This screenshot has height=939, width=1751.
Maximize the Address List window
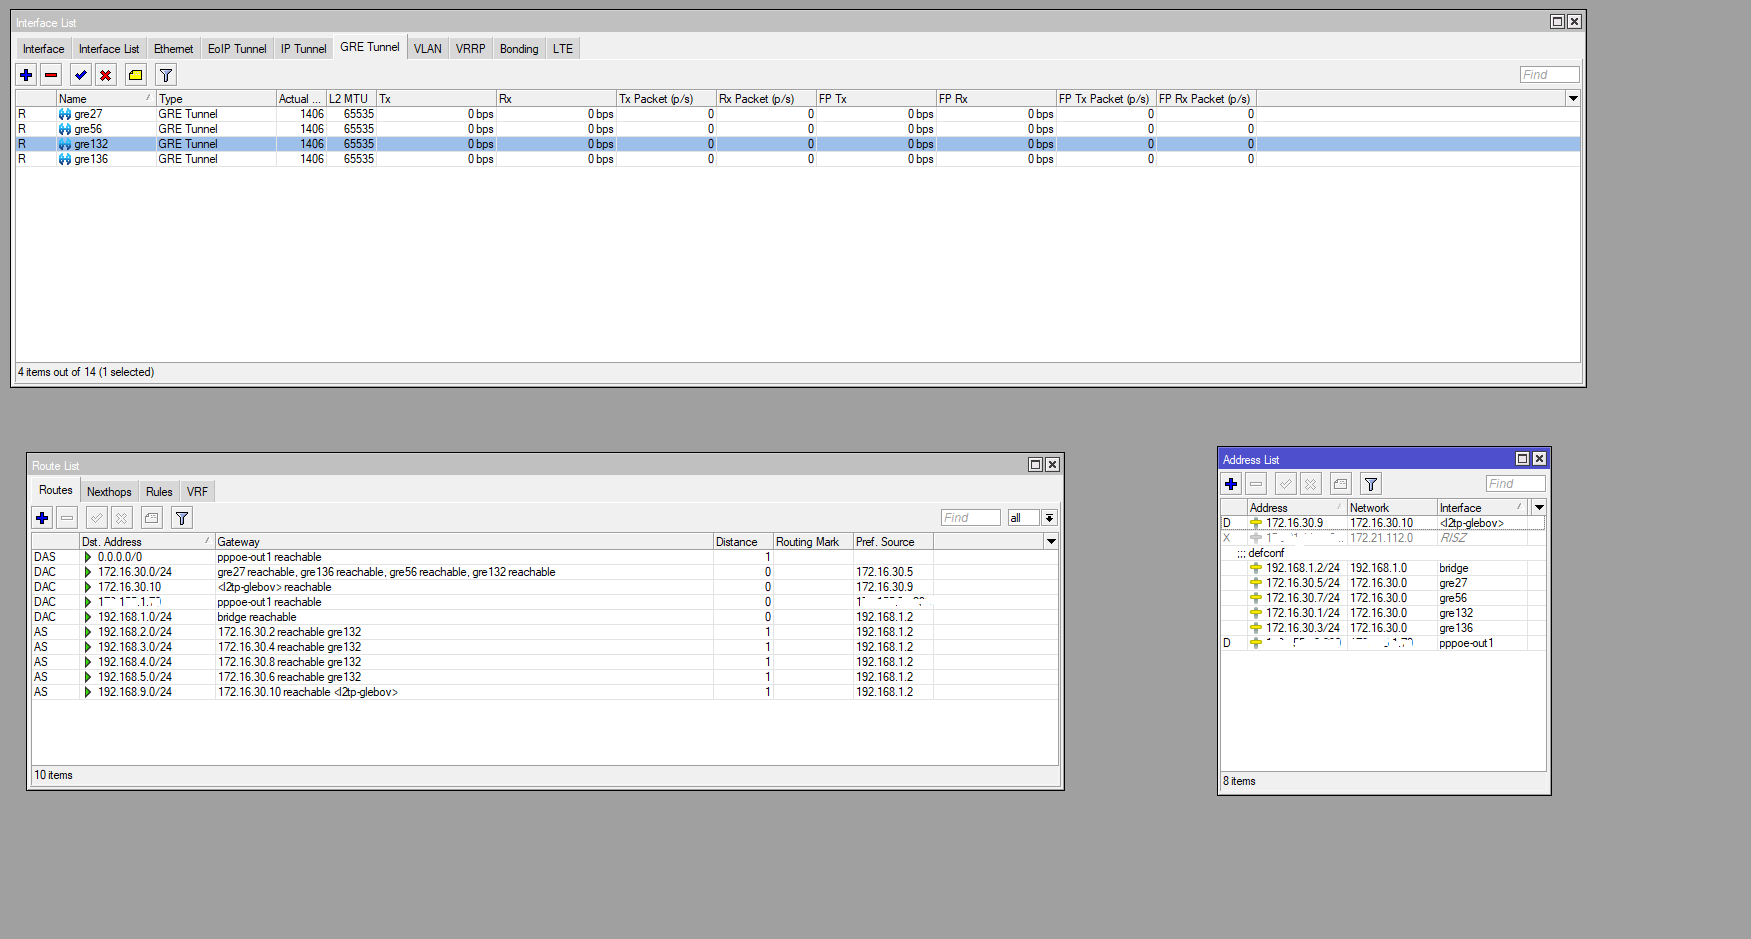pyautogui.click(x=1522, y=459)
